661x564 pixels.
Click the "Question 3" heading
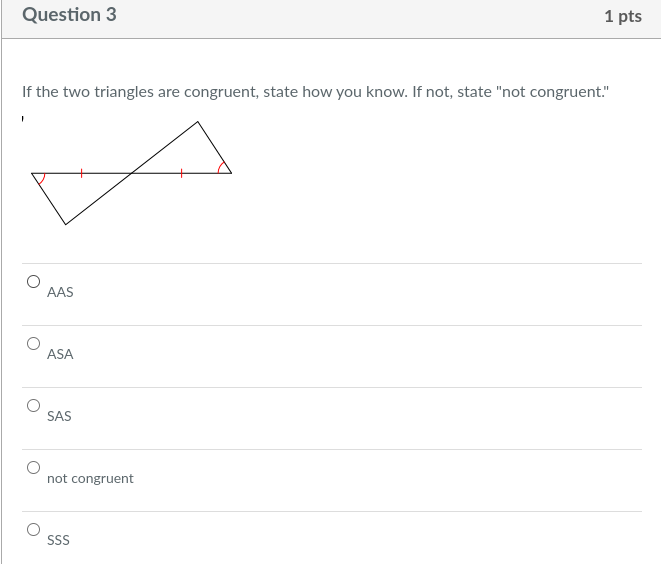69,15
